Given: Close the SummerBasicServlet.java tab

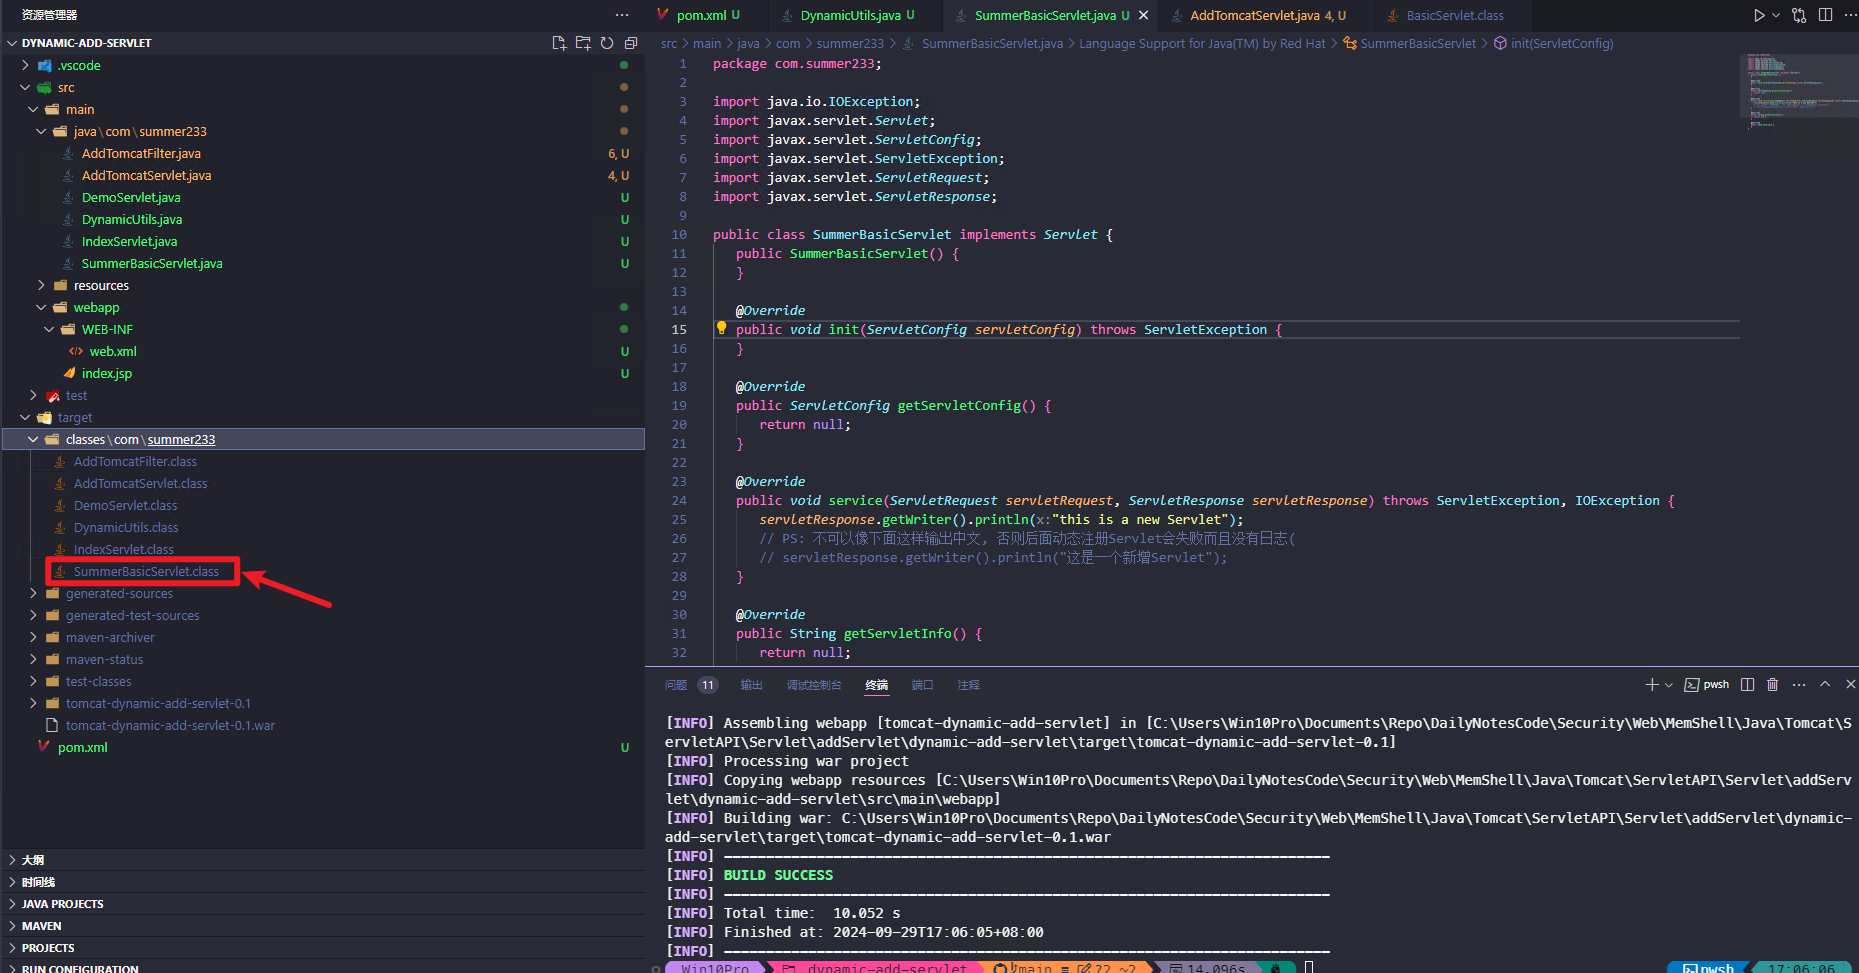Looking at the screenshot, I should tap(1143, 15).
